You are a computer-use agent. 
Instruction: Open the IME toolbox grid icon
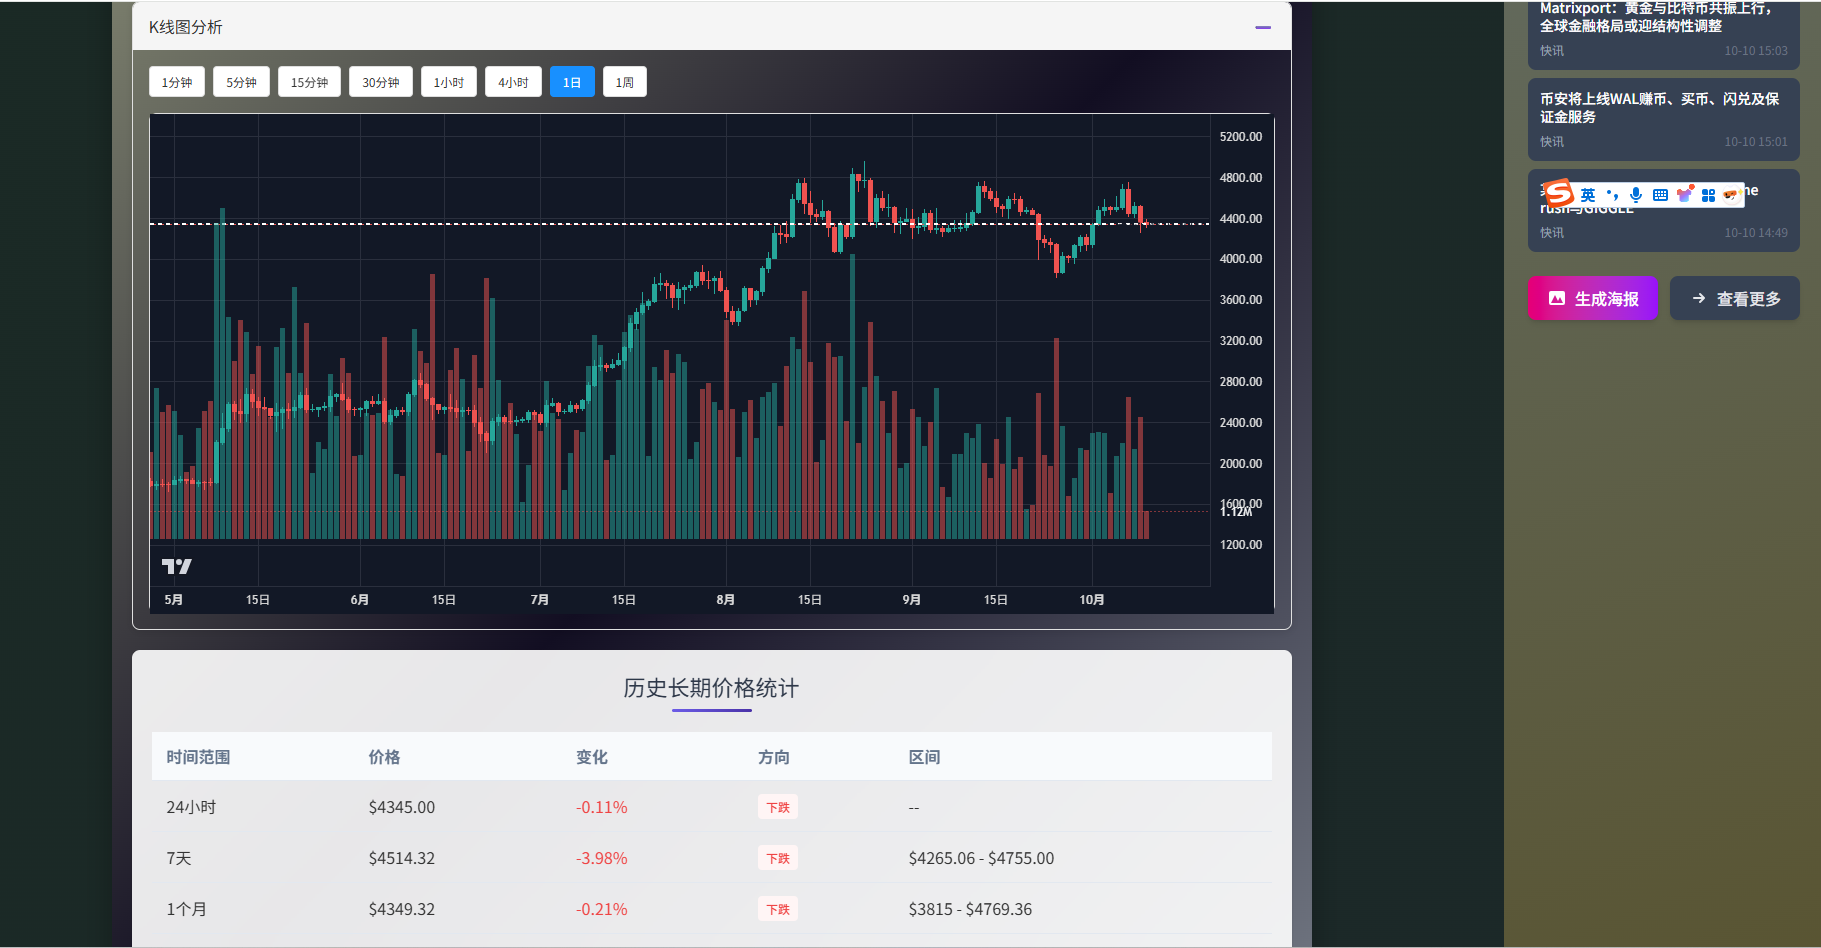pyautogui.click(x=1708, y=195)
